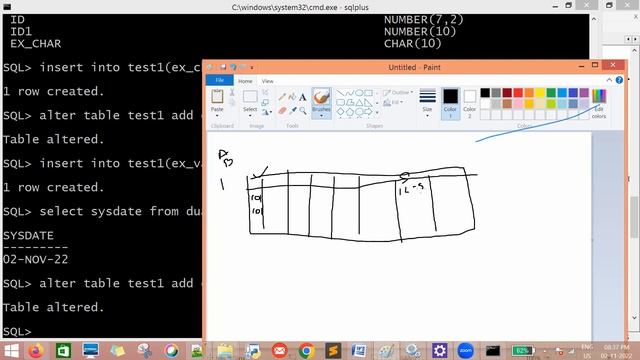
Task: Click the SQL> prompt line in cmd window
Action: 17,331
